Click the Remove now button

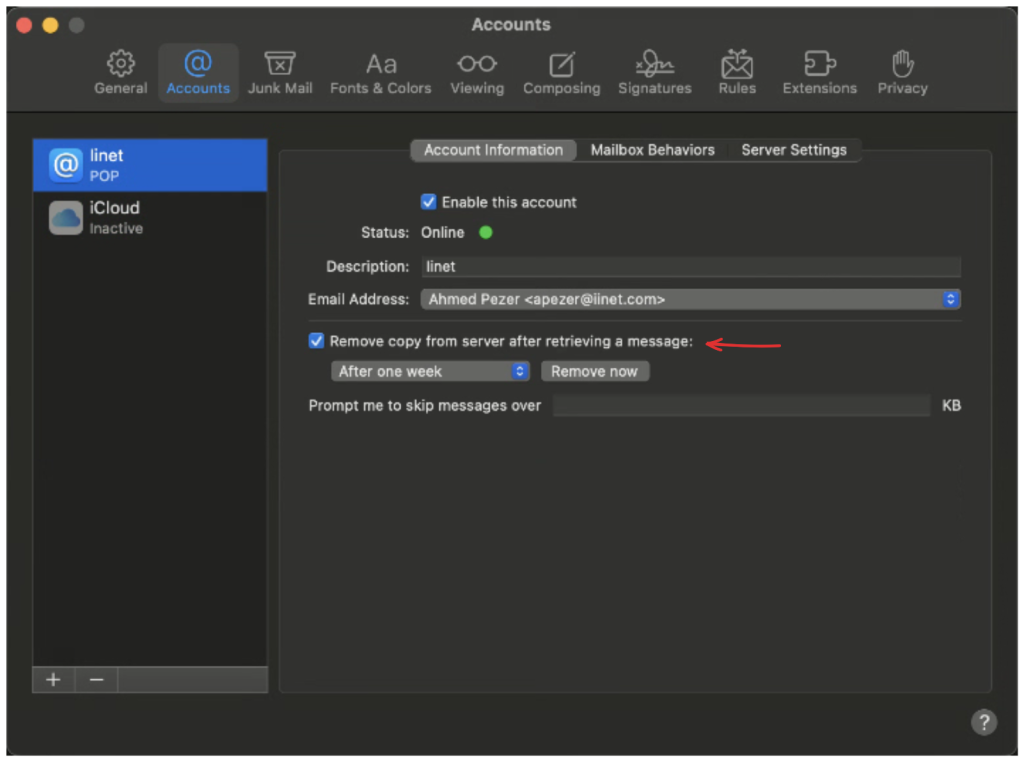tap(594, 371)
